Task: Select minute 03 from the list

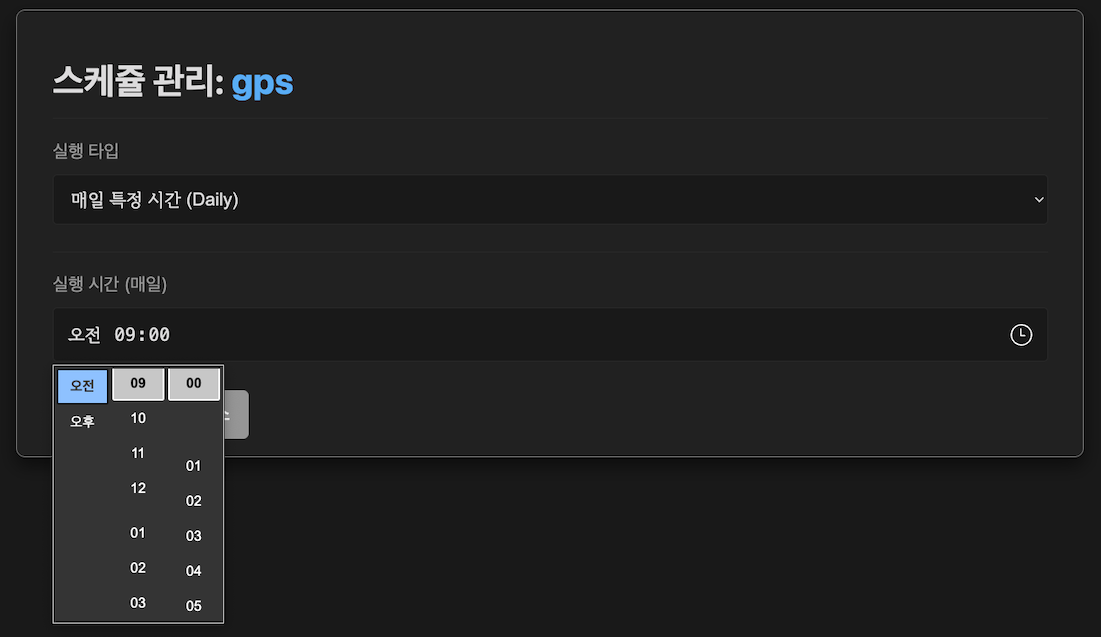Action: pyautogui.click(x=193, y=535)
